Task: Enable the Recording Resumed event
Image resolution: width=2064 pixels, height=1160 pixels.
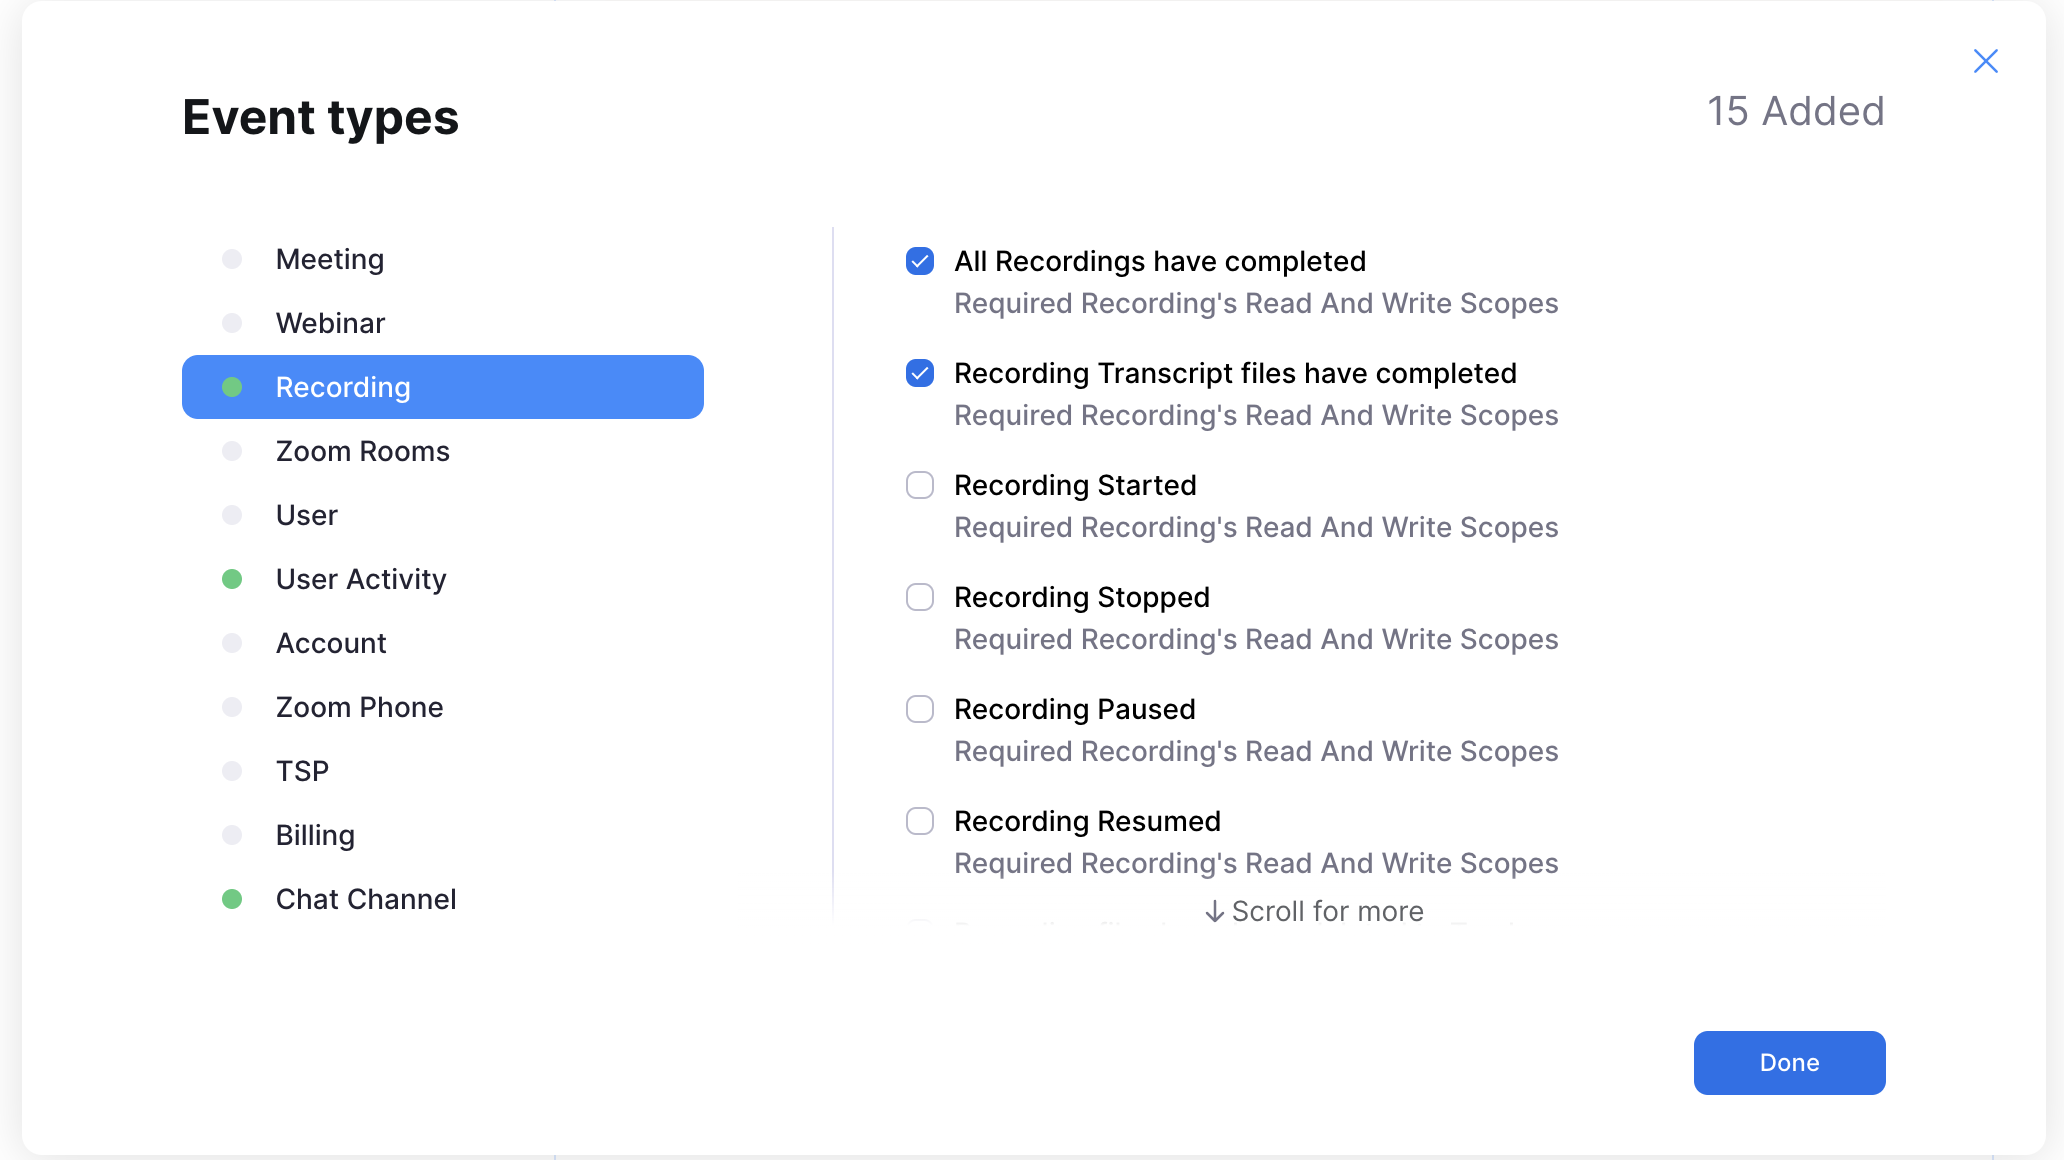Action: tap(920, 821)
